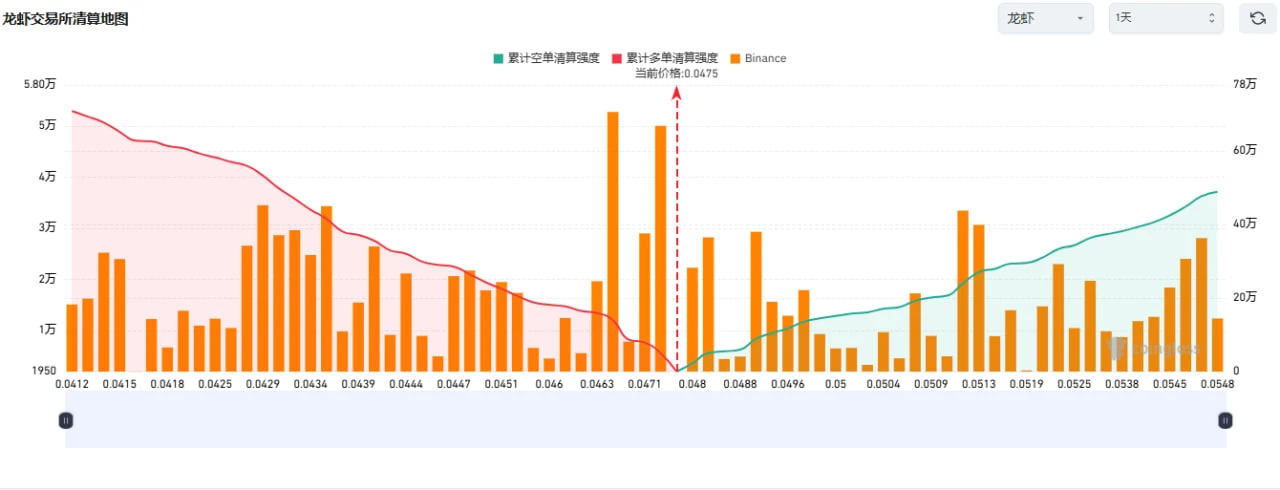Grab the left range slider handle
Image resolution: width=1280 pixels, height=490 pixels.
tap(66, 421)
